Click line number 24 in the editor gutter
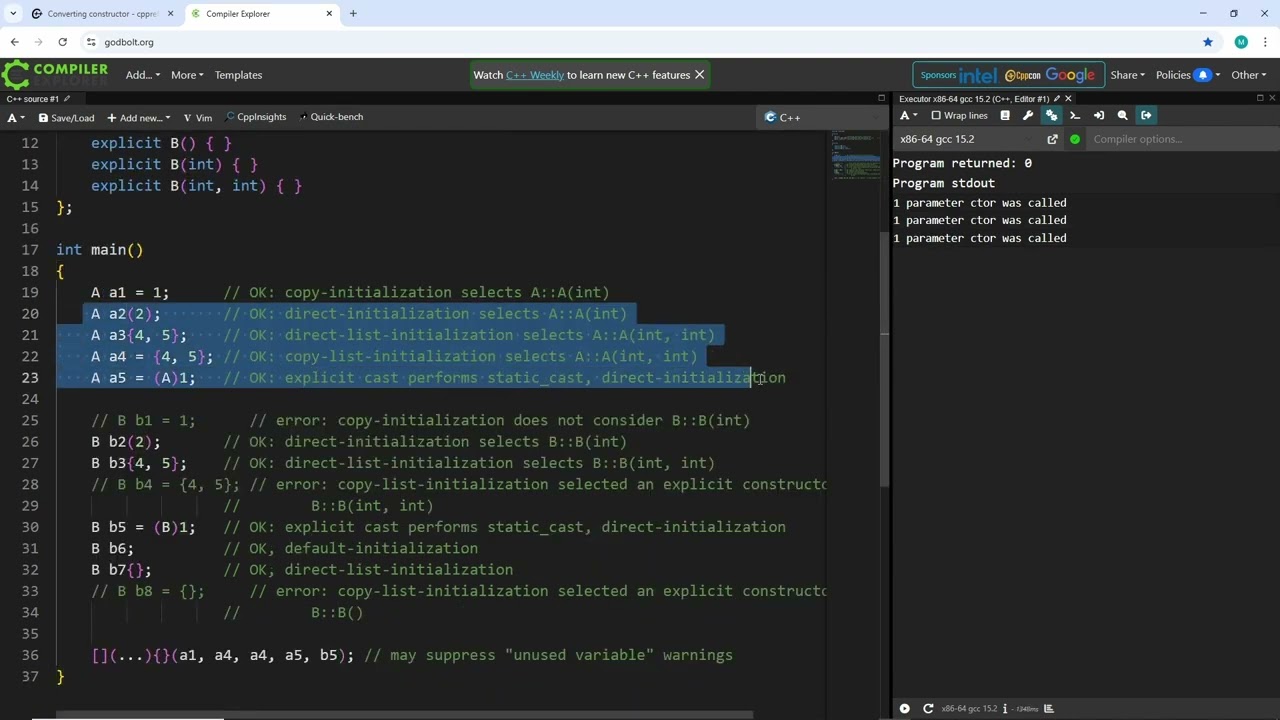Image resolution: width=1280 pixels, height=720 pixels. coord(31,399)
